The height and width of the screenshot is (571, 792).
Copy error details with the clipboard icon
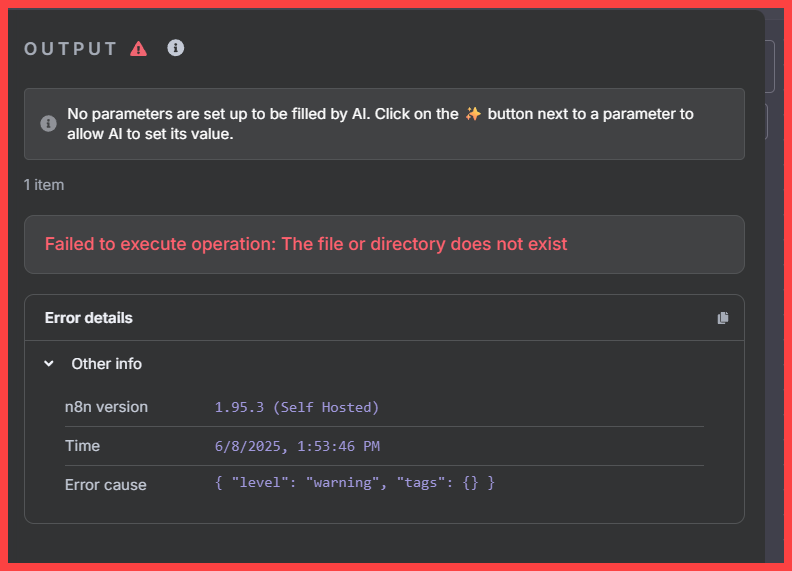pyautogui.click(x=723, y=318)
